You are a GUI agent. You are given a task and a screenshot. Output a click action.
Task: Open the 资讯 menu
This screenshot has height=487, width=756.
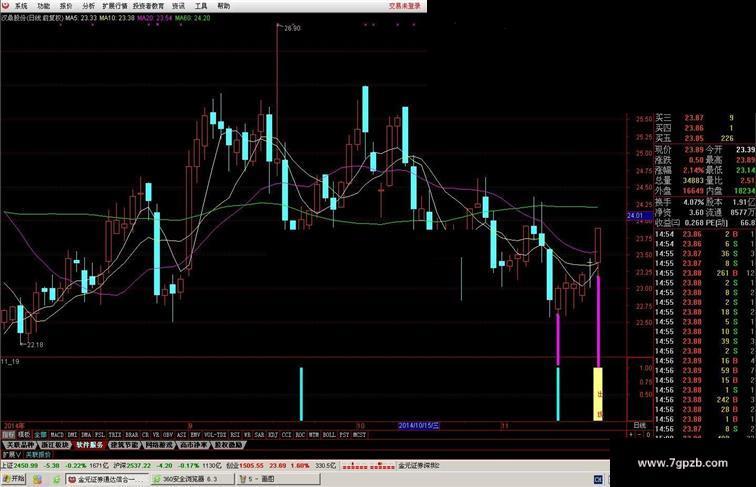point(179,6)
